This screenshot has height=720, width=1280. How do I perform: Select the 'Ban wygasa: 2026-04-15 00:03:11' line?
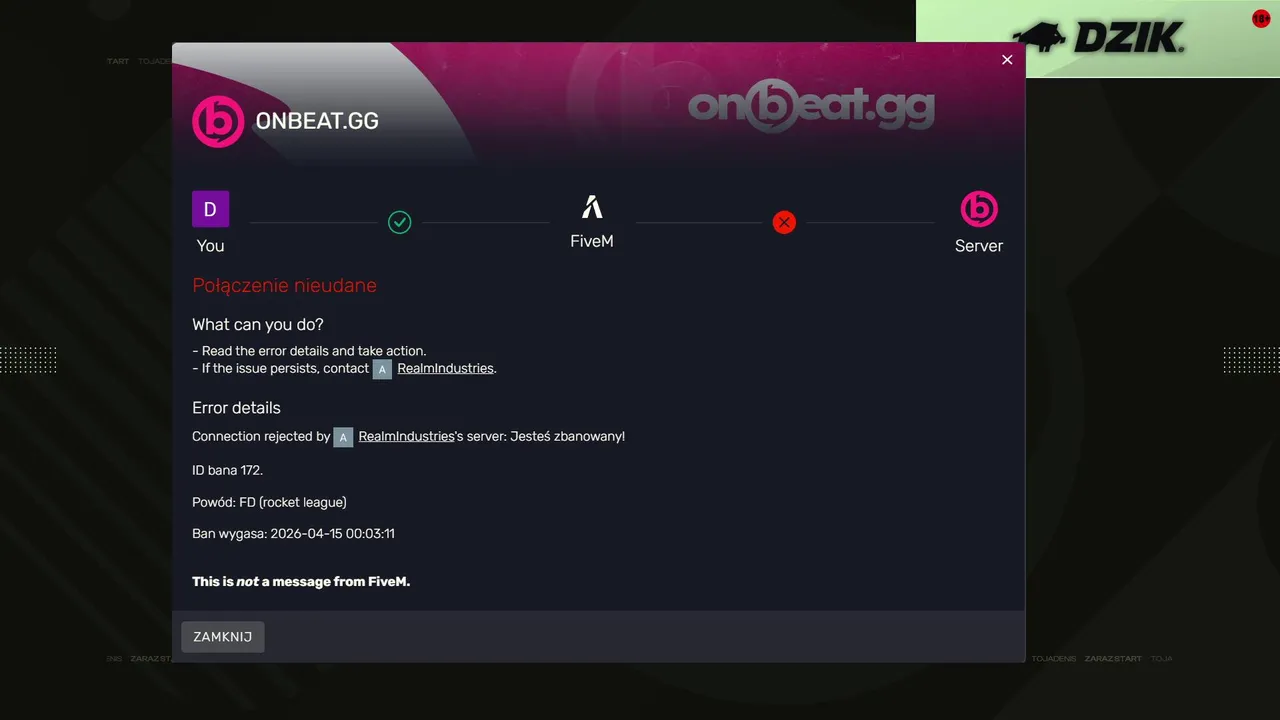(293, 534)
